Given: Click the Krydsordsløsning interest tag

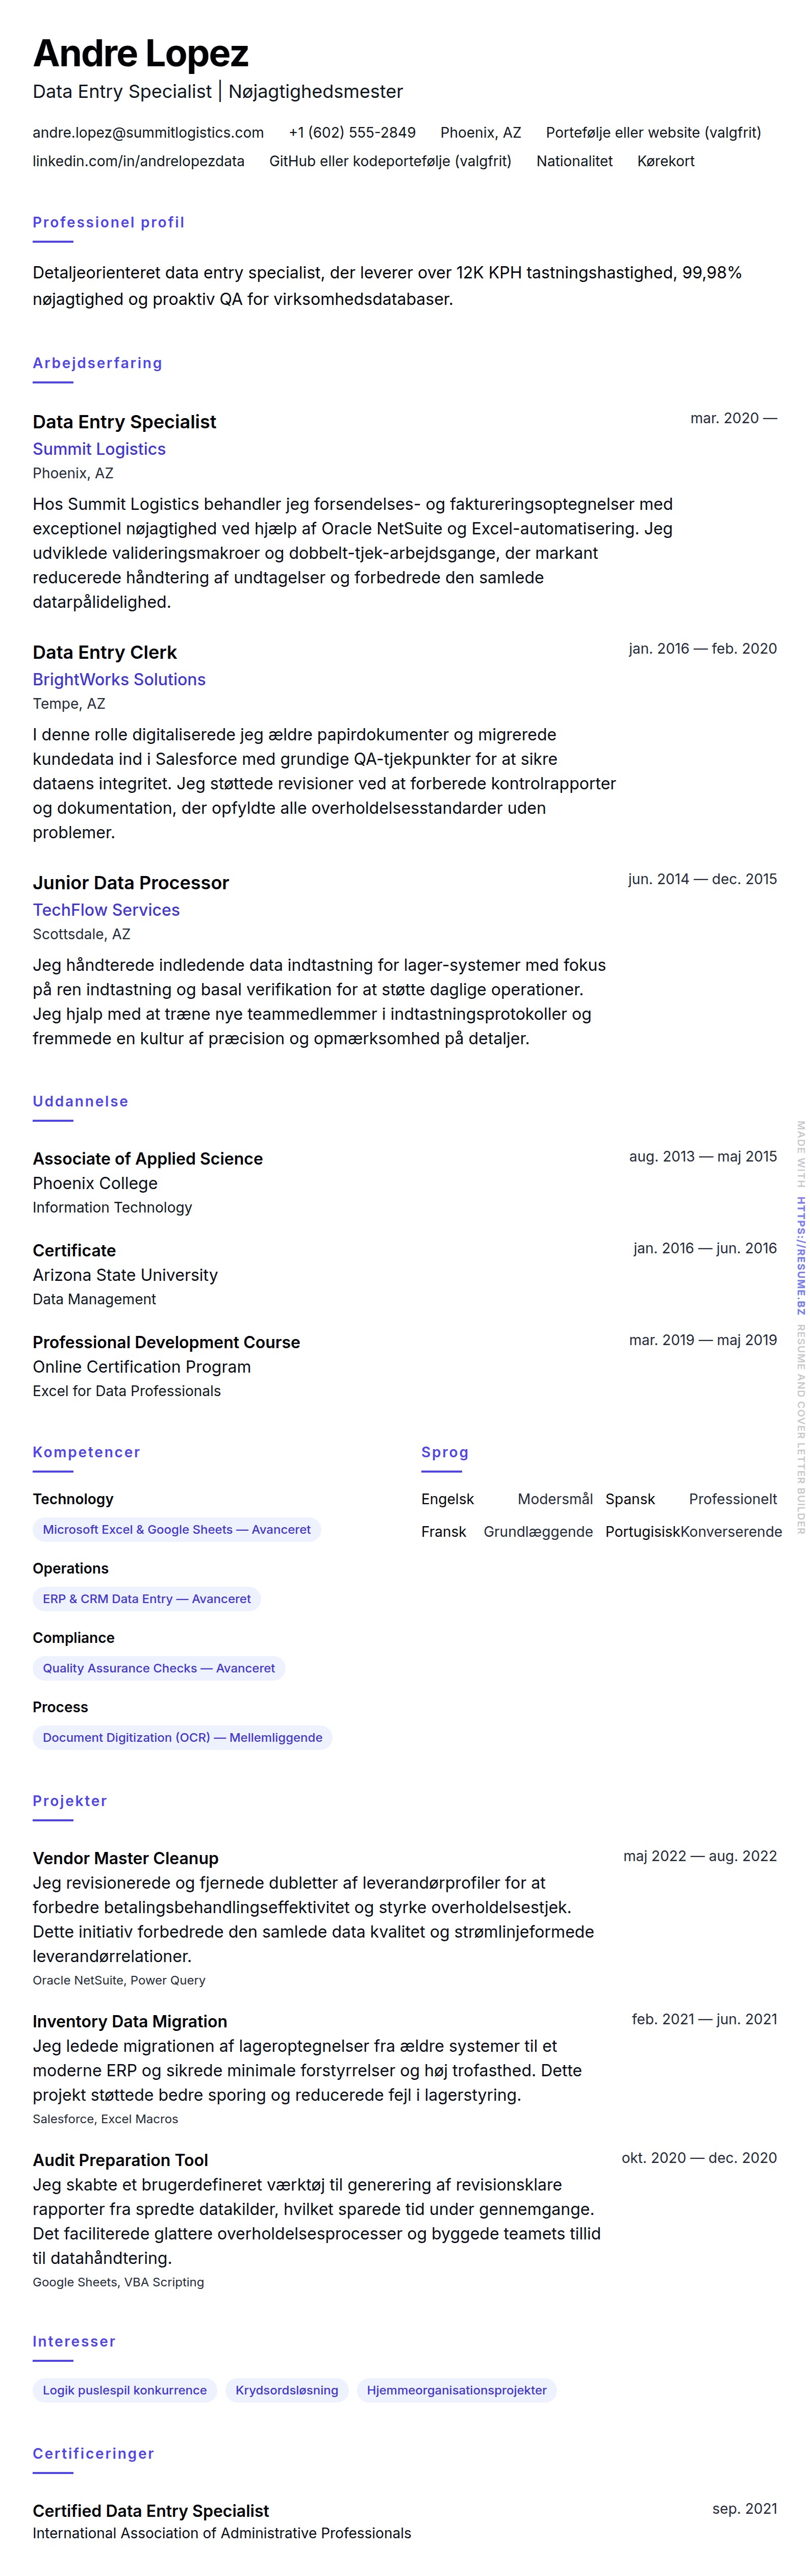Looking at the screenshot, I should [287, 2390].
